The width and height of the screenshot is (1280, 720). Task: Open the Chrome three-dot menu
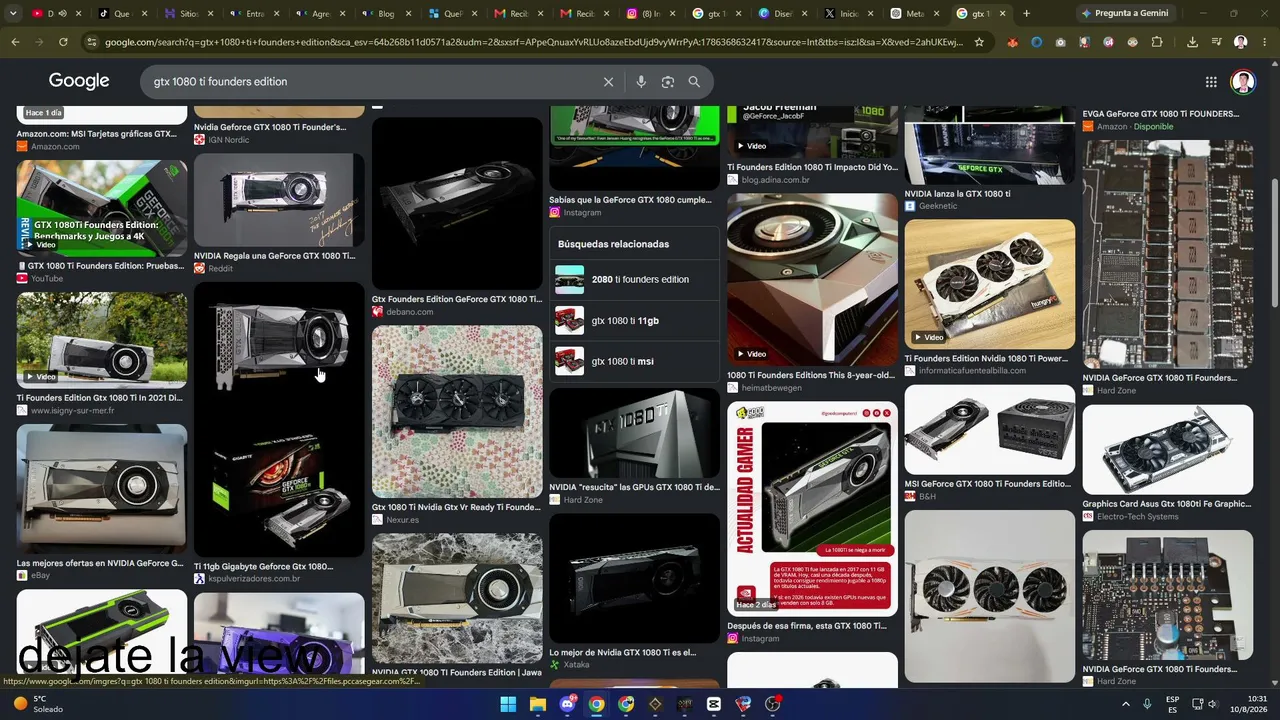1264,42
